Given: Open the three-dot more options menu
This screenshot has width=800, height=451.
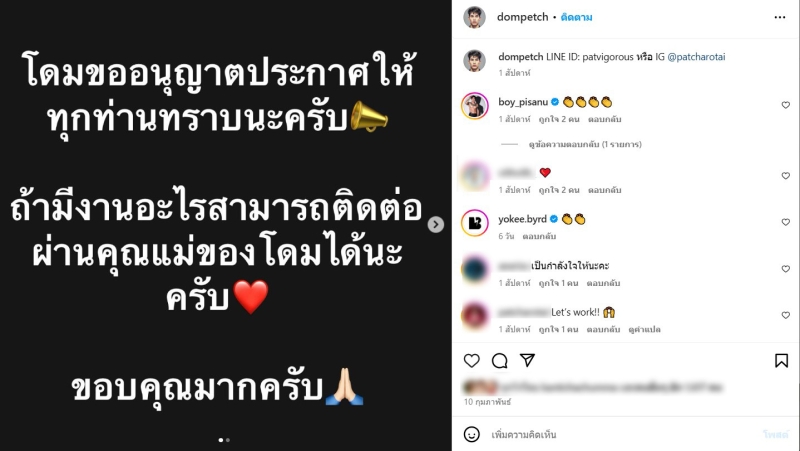Looking at the screenshot, I should point(780,17).
